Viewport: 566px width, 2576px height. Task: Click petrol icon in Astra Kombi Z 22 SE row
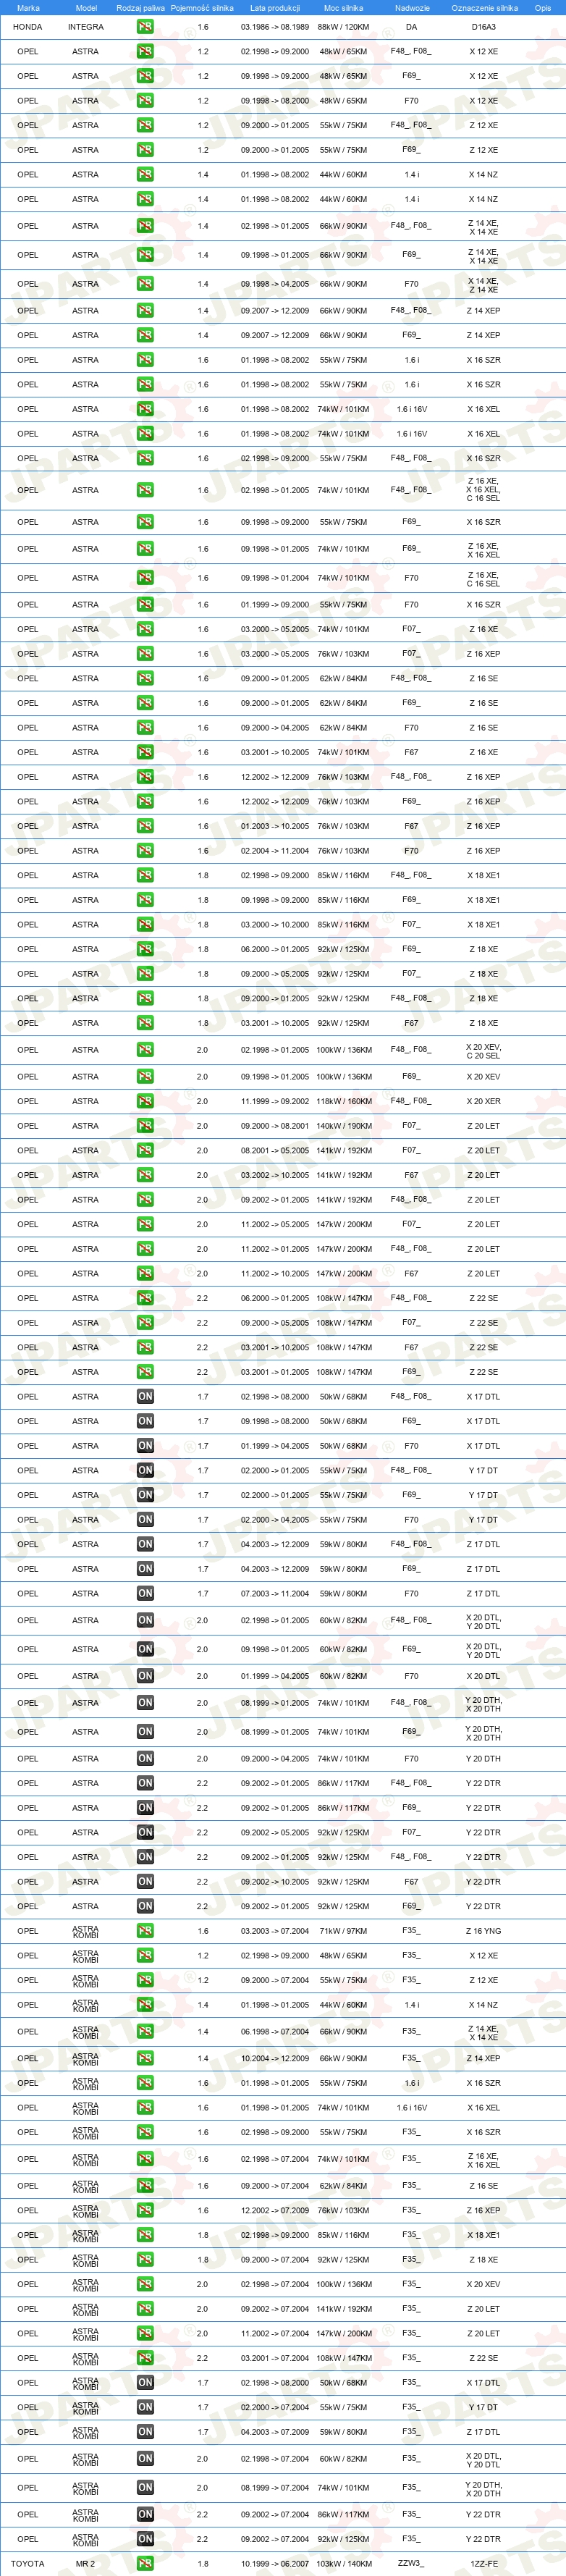(145, 2358)
